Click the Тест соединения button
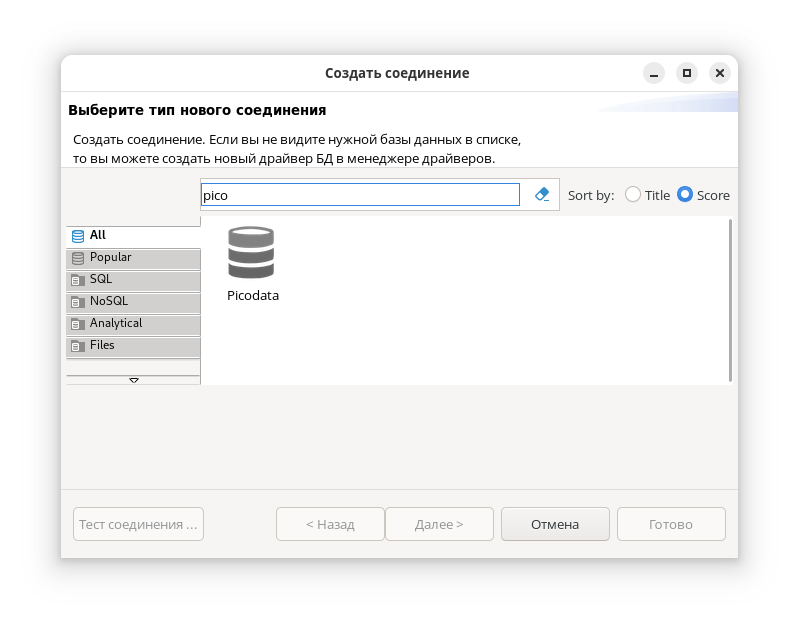 point(138,524)
